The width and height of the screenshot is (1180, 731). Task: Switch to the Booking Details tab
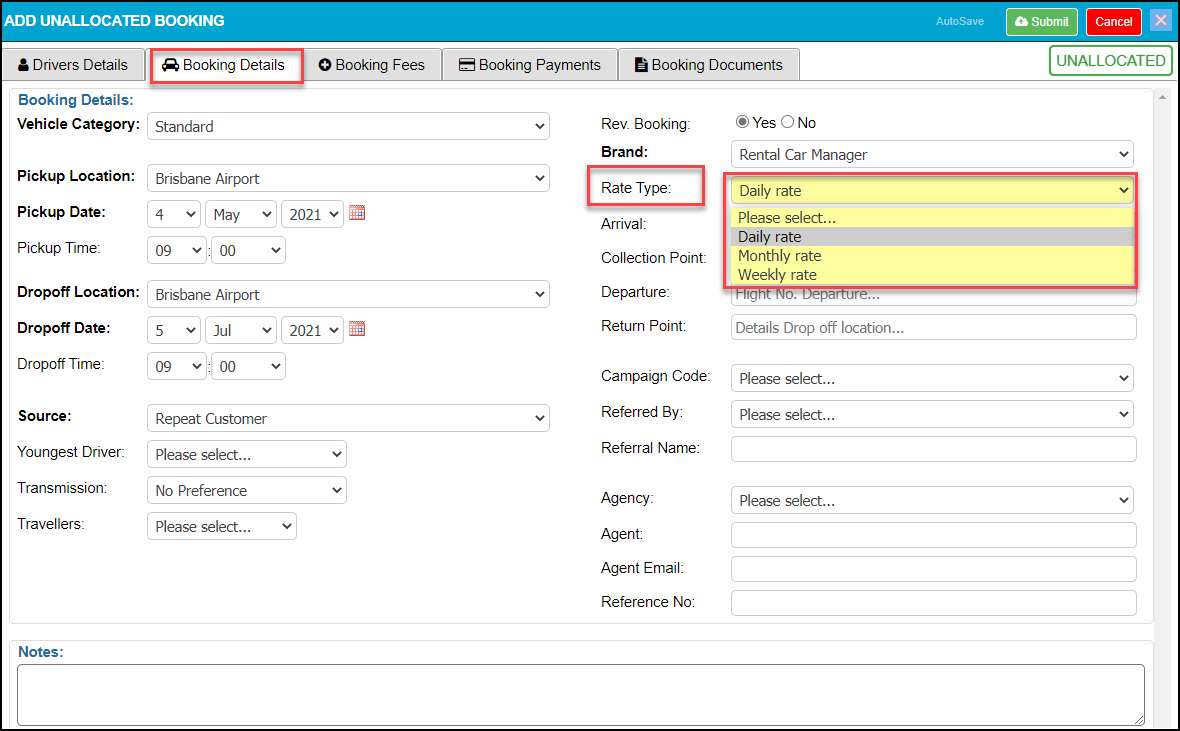pos(227,65)
